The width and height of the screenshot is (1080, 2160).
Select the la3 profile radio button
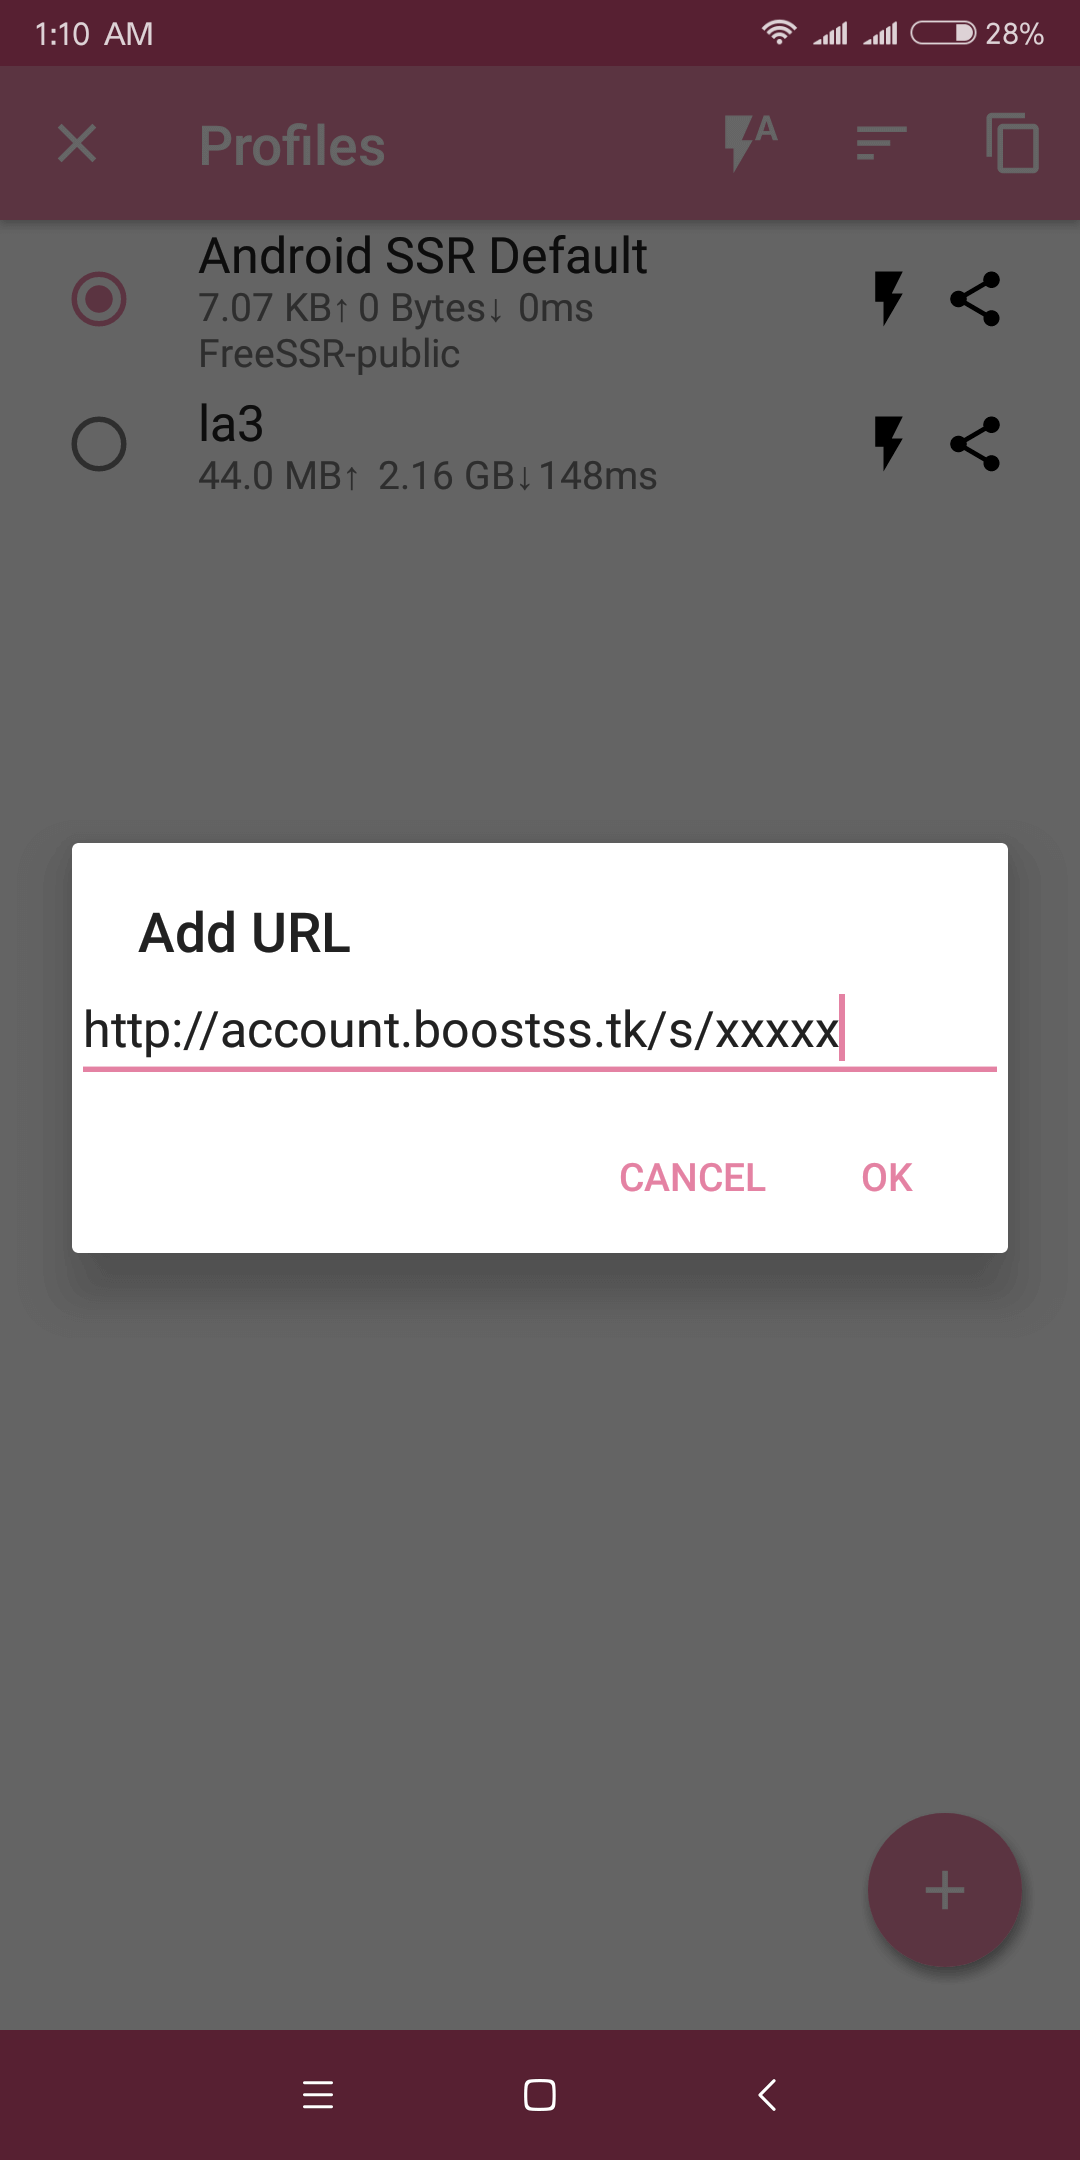[99, 444]
